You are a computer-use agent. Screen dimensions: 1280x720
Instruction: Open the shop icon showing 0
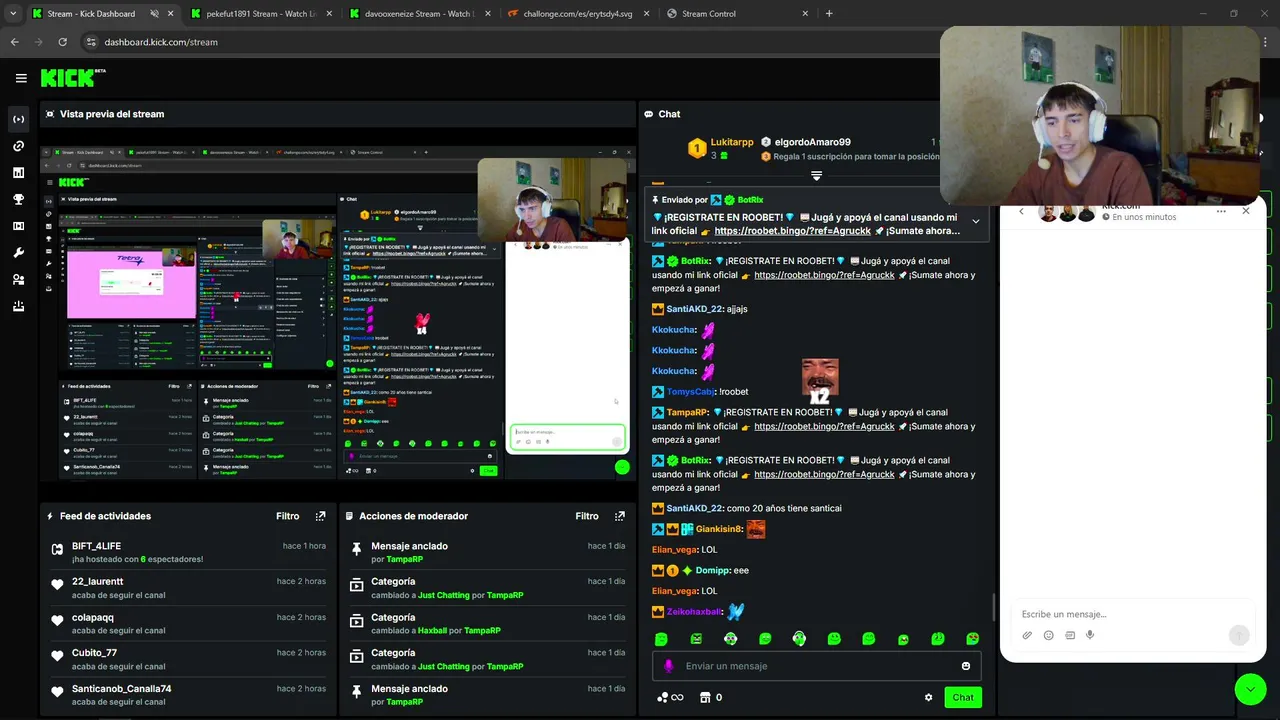pos(710,697)
